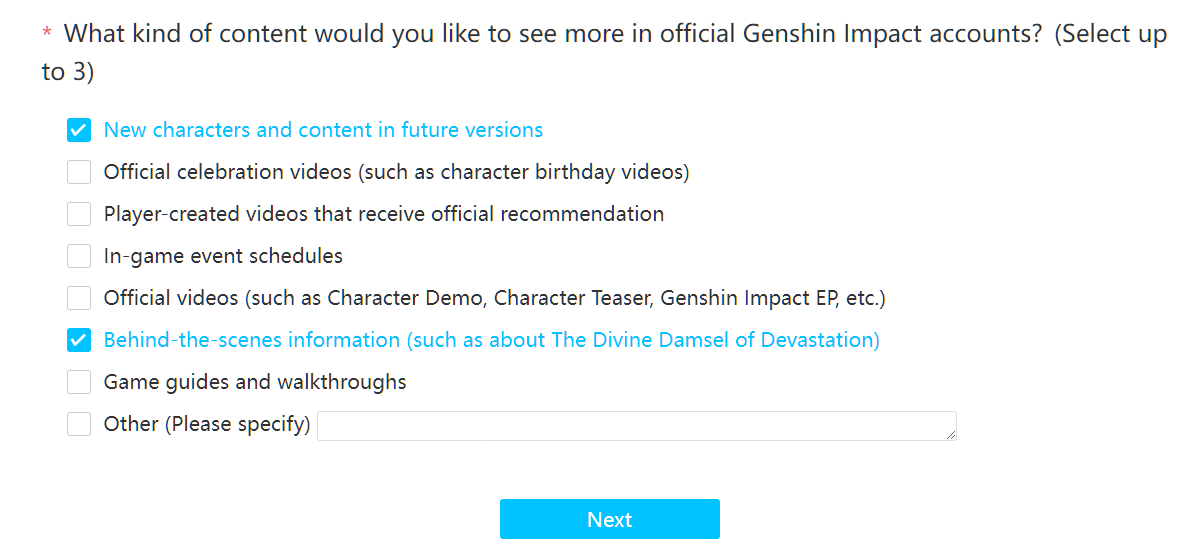Viewport: 1199px width, 556px height.
Task: Check the Game guides and walkthroughs box
Action: pos(79,382)
